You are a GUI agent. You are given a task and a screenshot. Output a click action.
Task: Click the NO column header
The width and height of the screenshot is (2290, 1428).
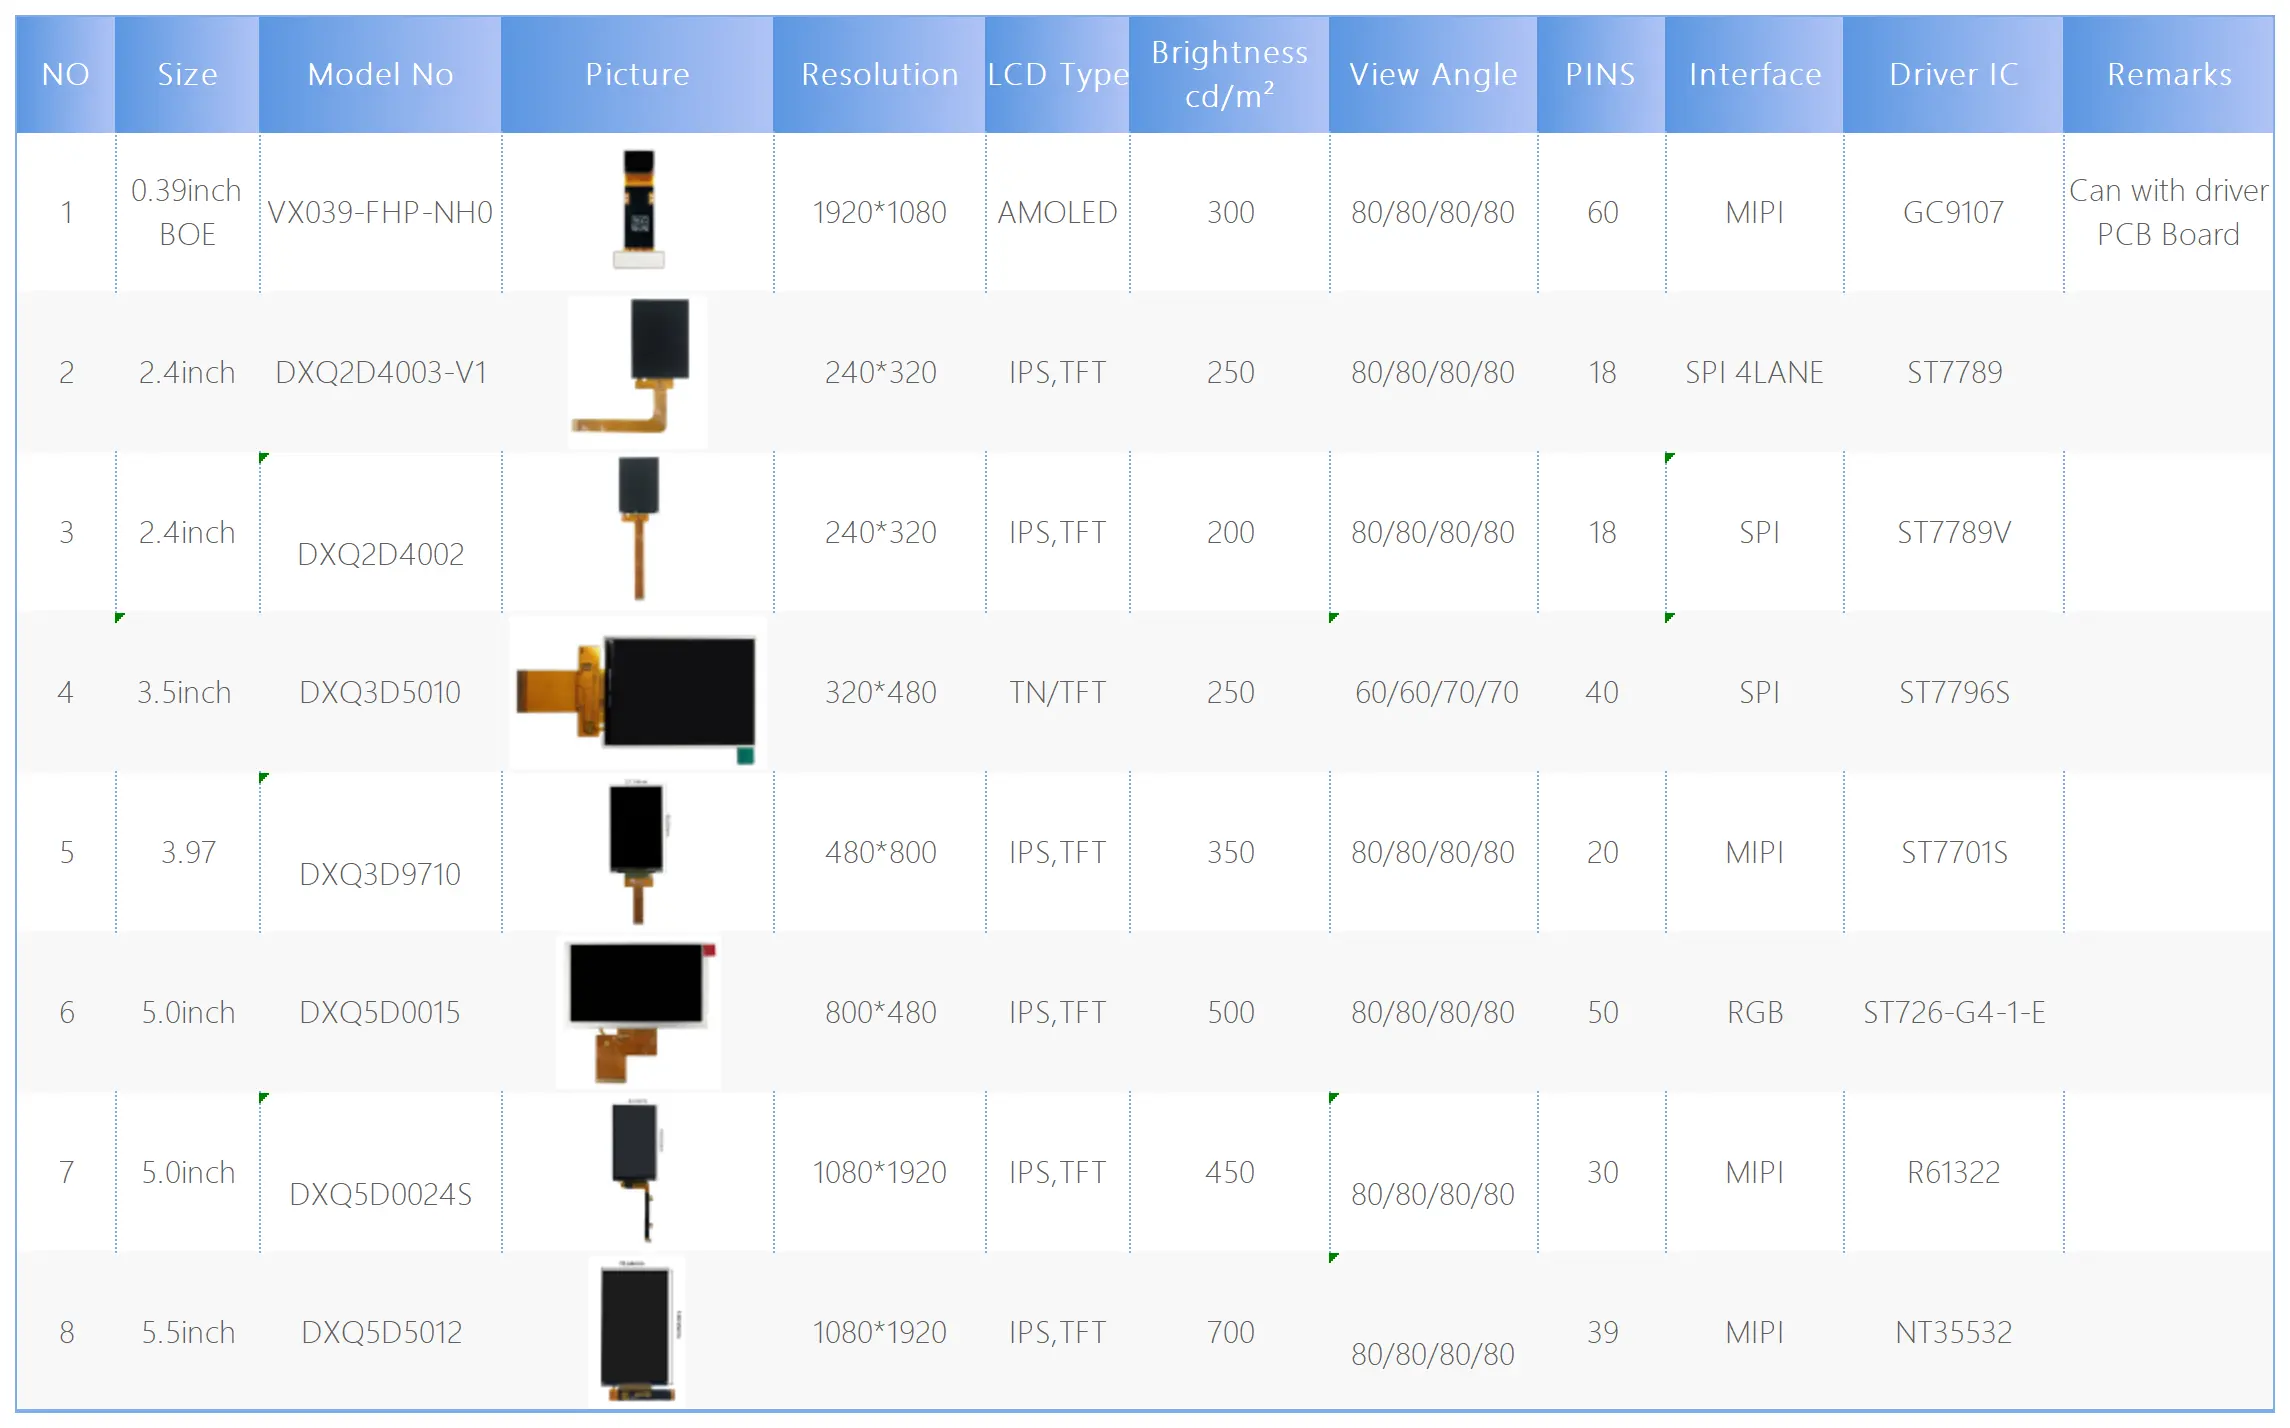[66, 75]
